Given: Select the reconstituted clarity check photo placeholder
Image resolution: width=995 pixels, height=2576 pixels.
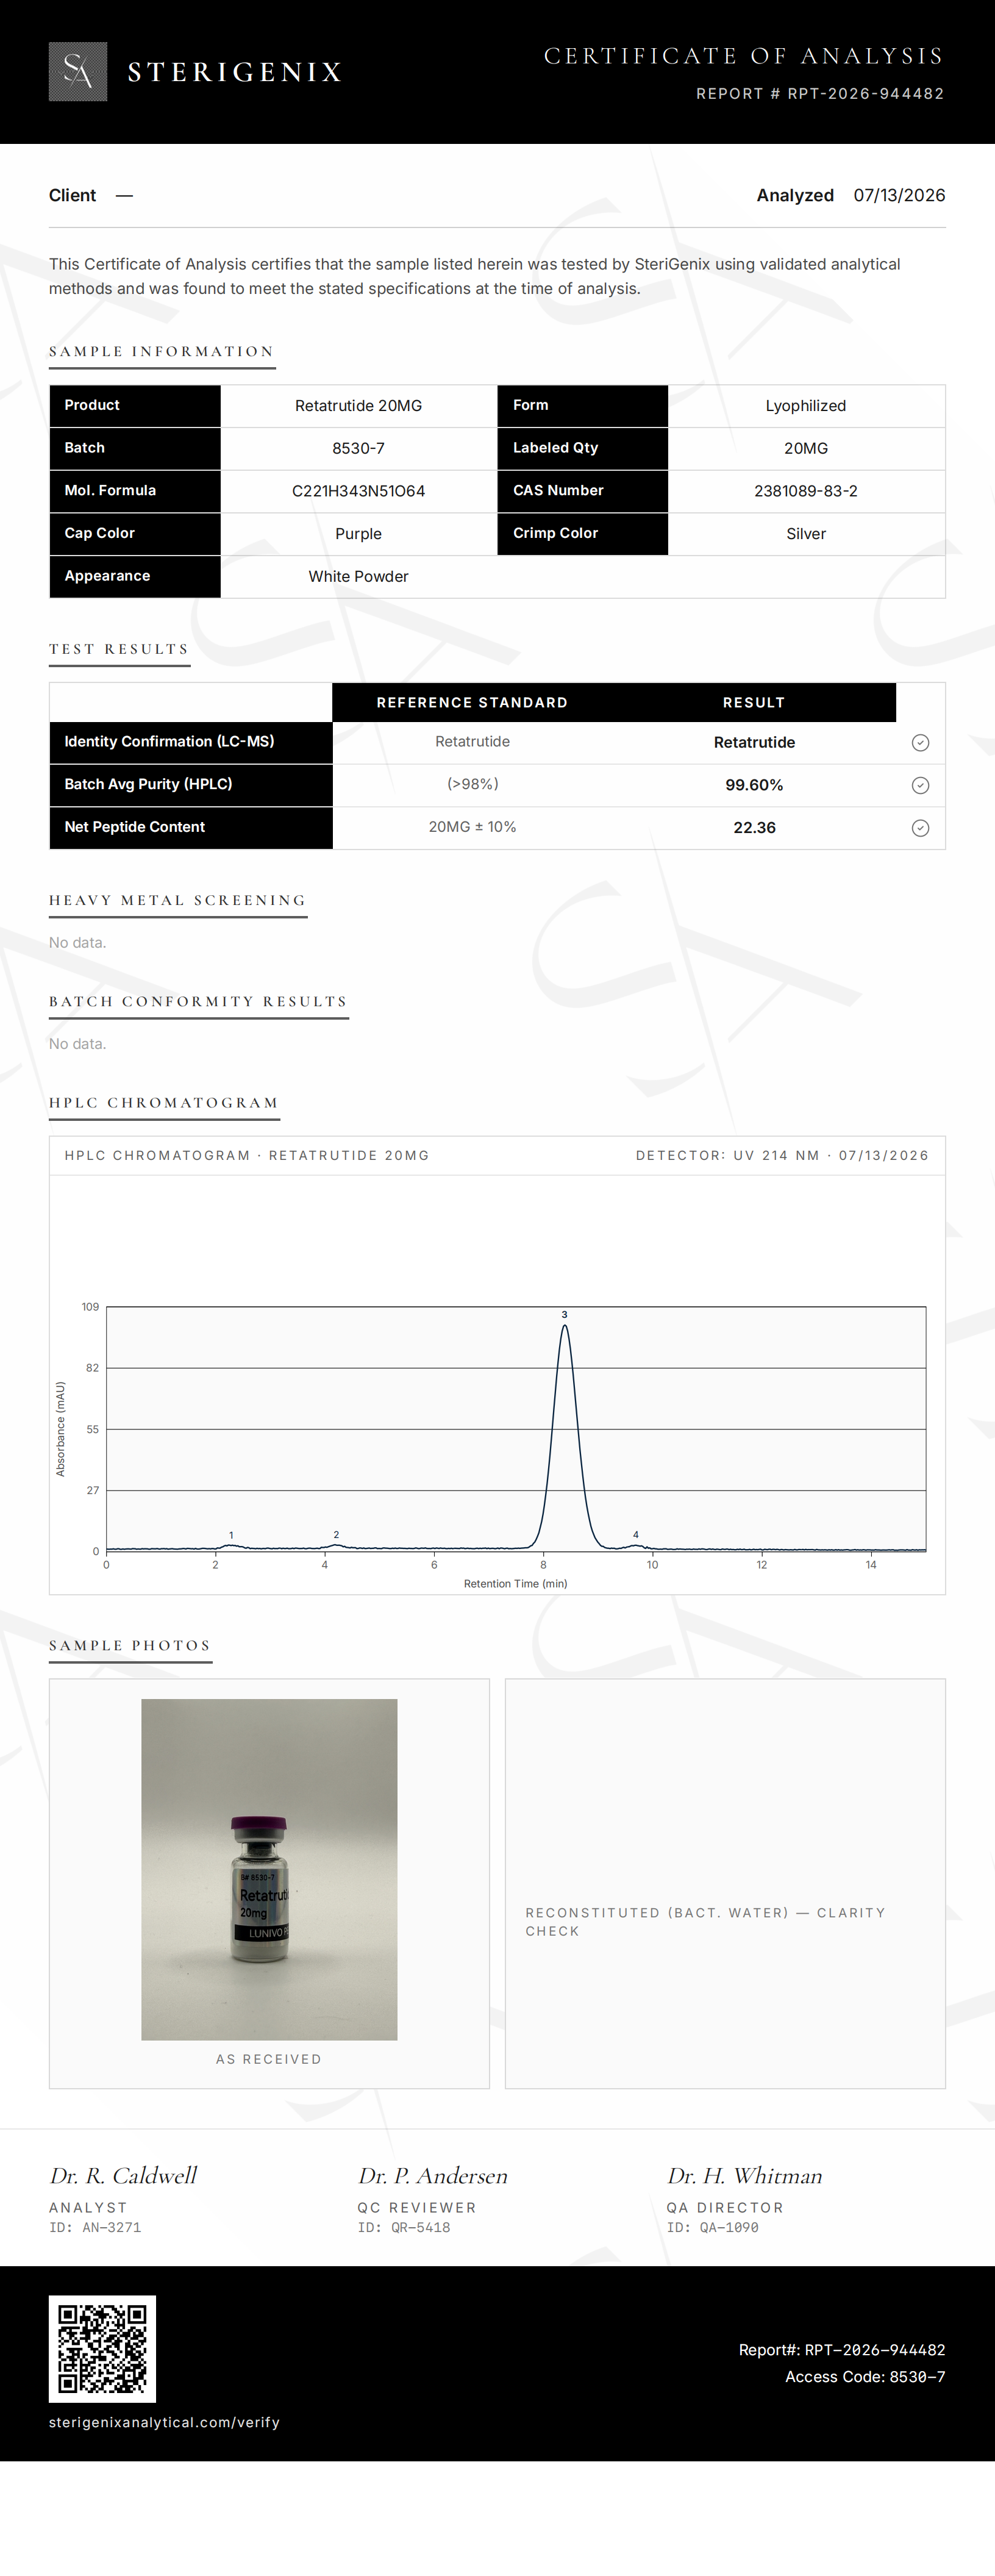Looking at the screenshot, I should point(725,1884).
